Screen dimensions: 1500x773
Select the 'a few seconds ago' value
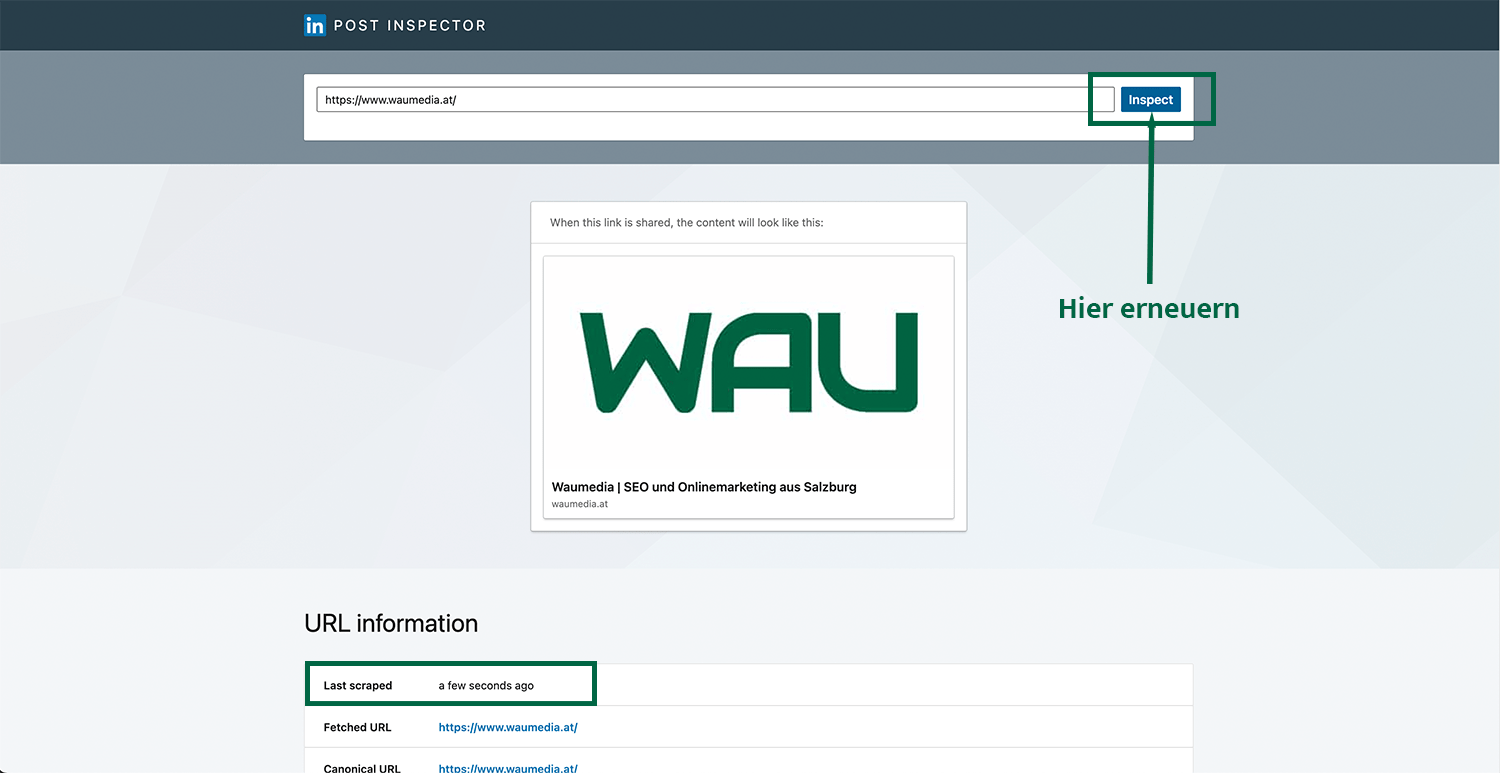(486, 686)
